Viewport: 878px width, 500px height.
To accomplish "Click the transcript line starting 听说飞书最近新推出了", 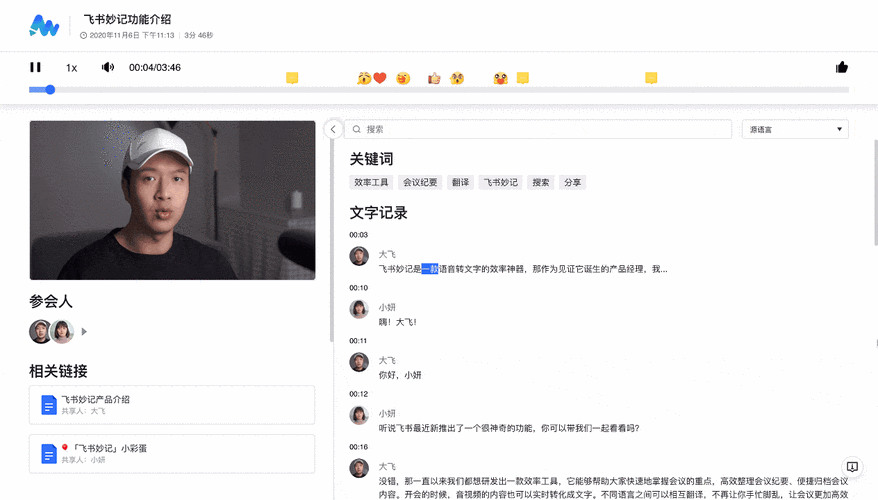I will (509, 428).
